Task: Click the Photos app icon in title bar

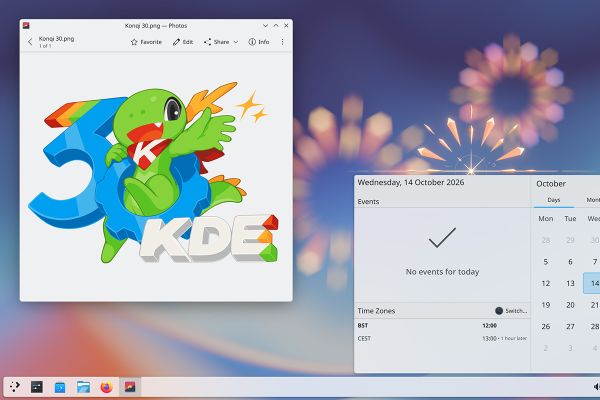Action: (26, 26)
